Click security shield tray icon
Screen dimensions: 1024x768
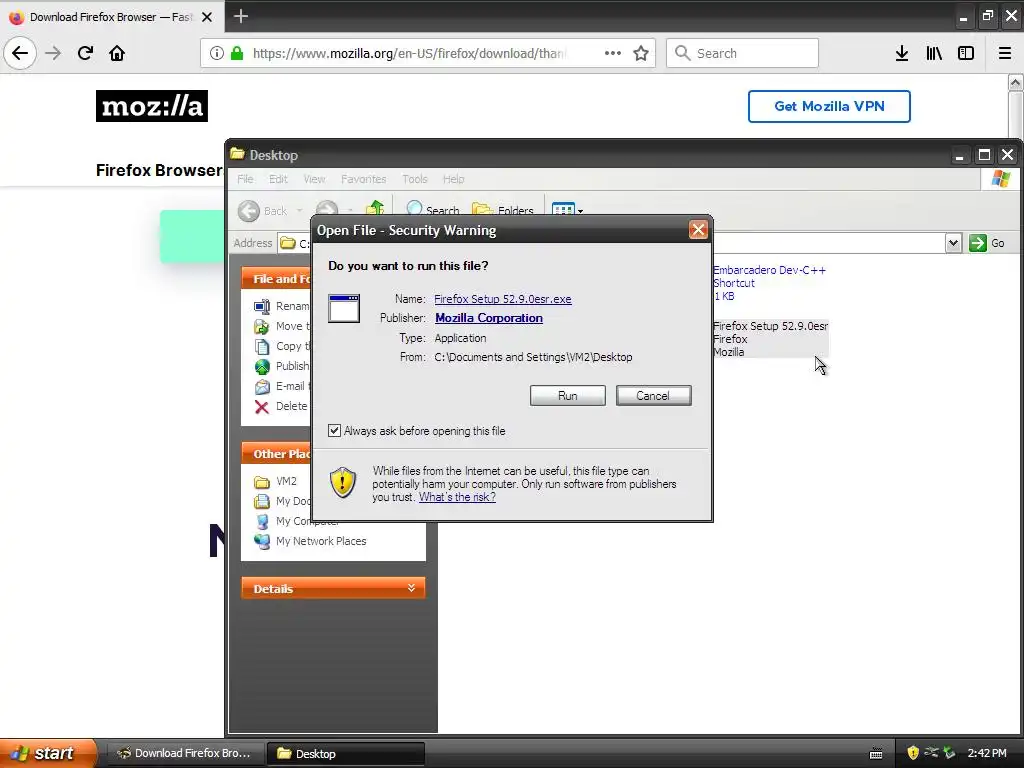pyautogui.click(x=912, y=753)
